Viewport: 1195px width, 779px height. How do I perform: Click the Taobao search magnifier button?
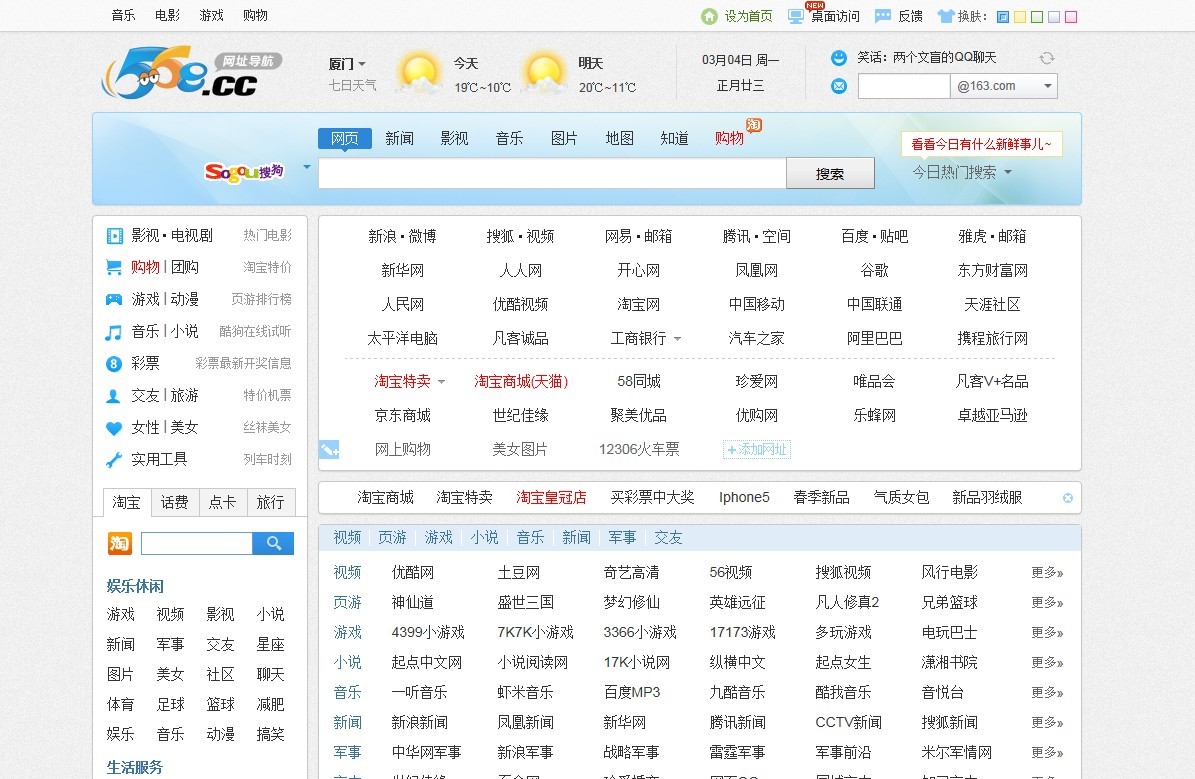pyautogui.click(x=273, y=543)
